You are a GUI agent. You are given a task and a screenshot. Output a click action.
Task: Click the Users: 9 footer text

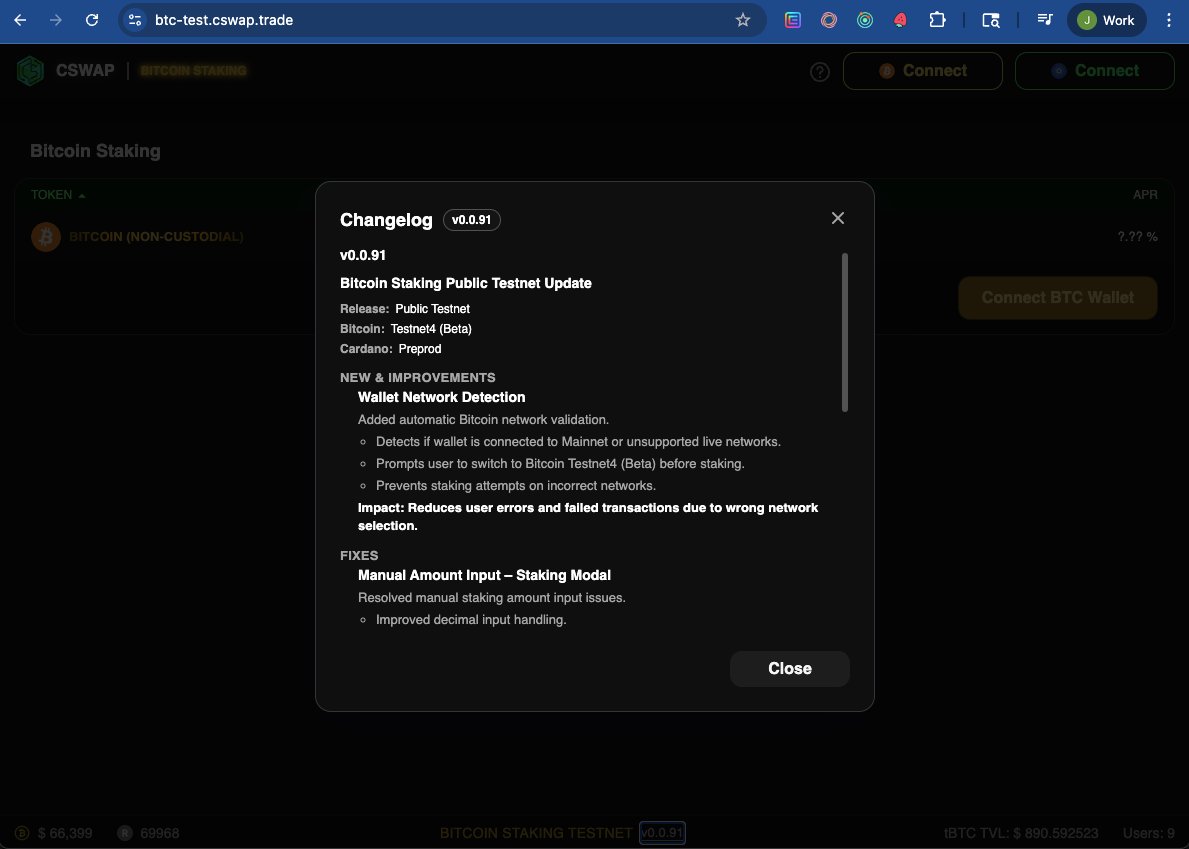pos(1149,833)
